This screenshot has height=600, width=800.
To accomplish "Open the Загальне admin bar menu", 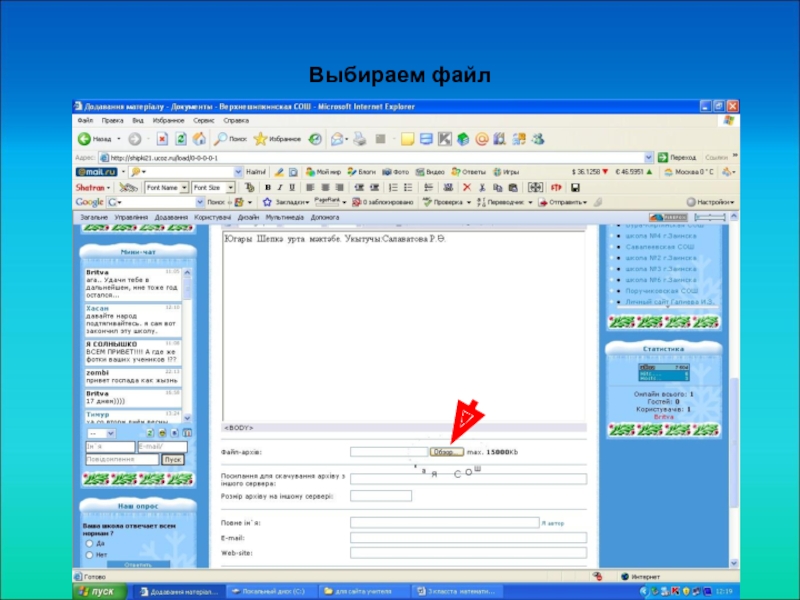I will [x=94, y=217].
